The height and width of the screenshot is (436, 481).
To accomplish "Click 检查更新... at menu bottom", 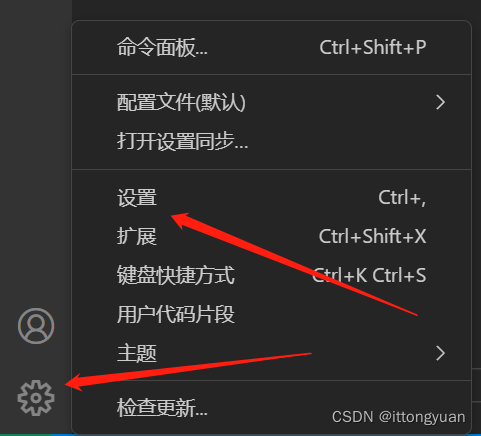I will pyautogui.click(x=272, y=408).
